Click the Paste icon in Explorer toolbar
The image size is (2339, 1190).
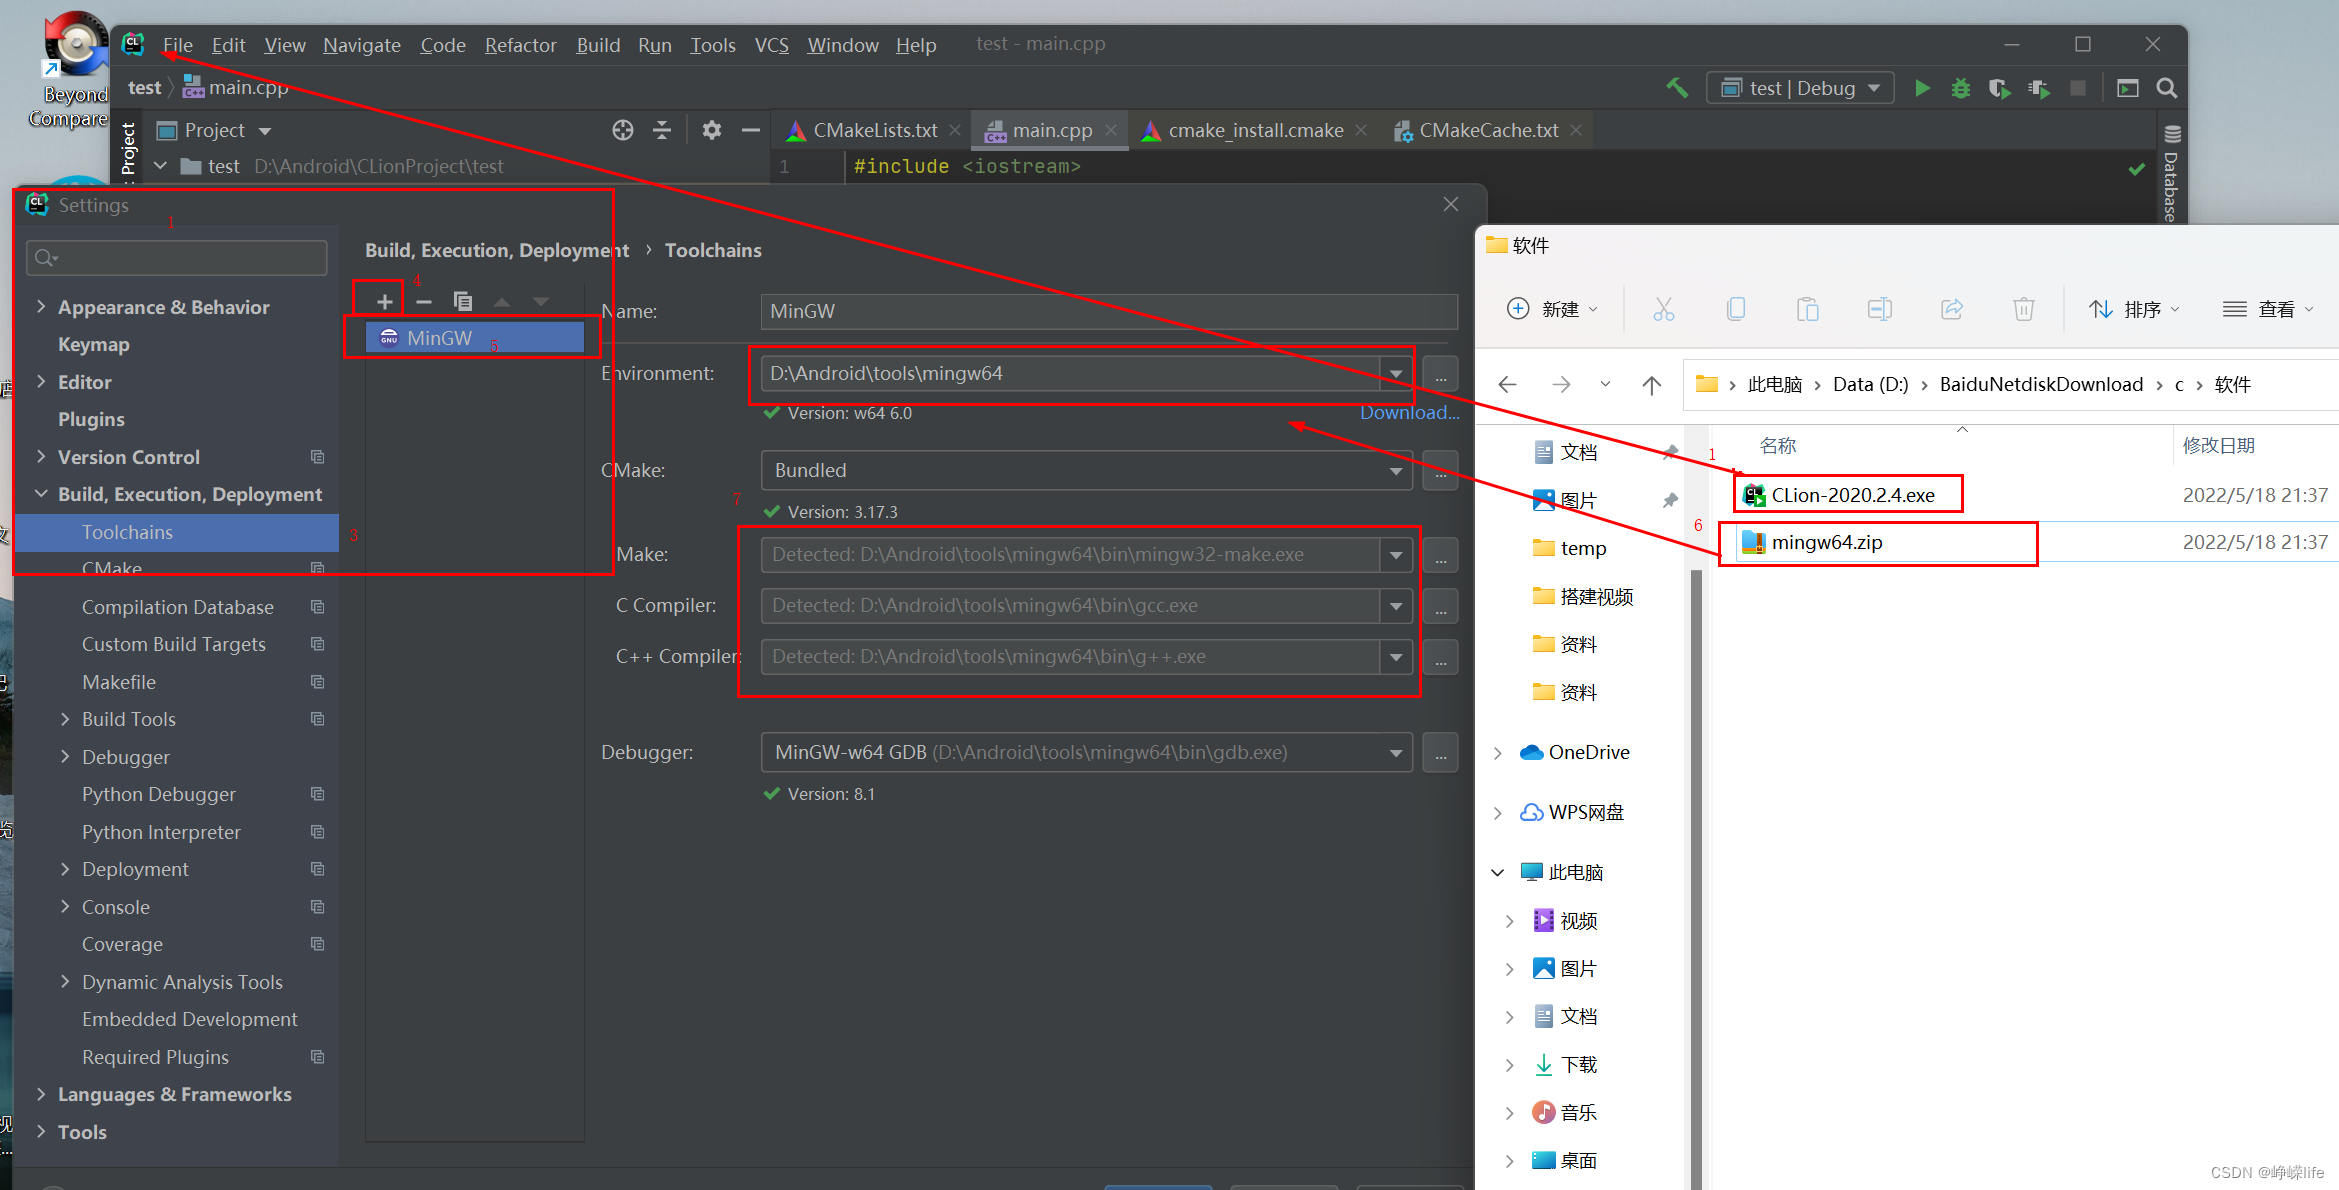pos(1808,309)
